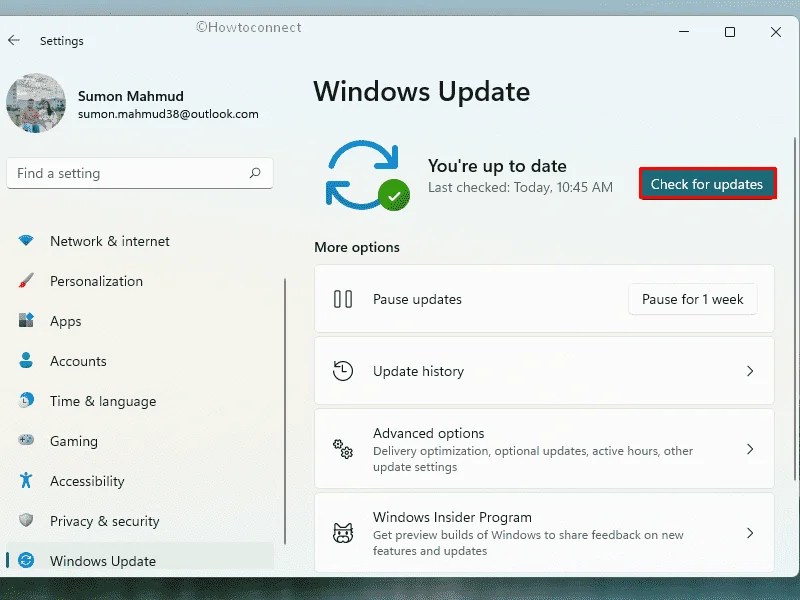
Task: Select the Apps icon in sidebar
Action: coord(26,321)
